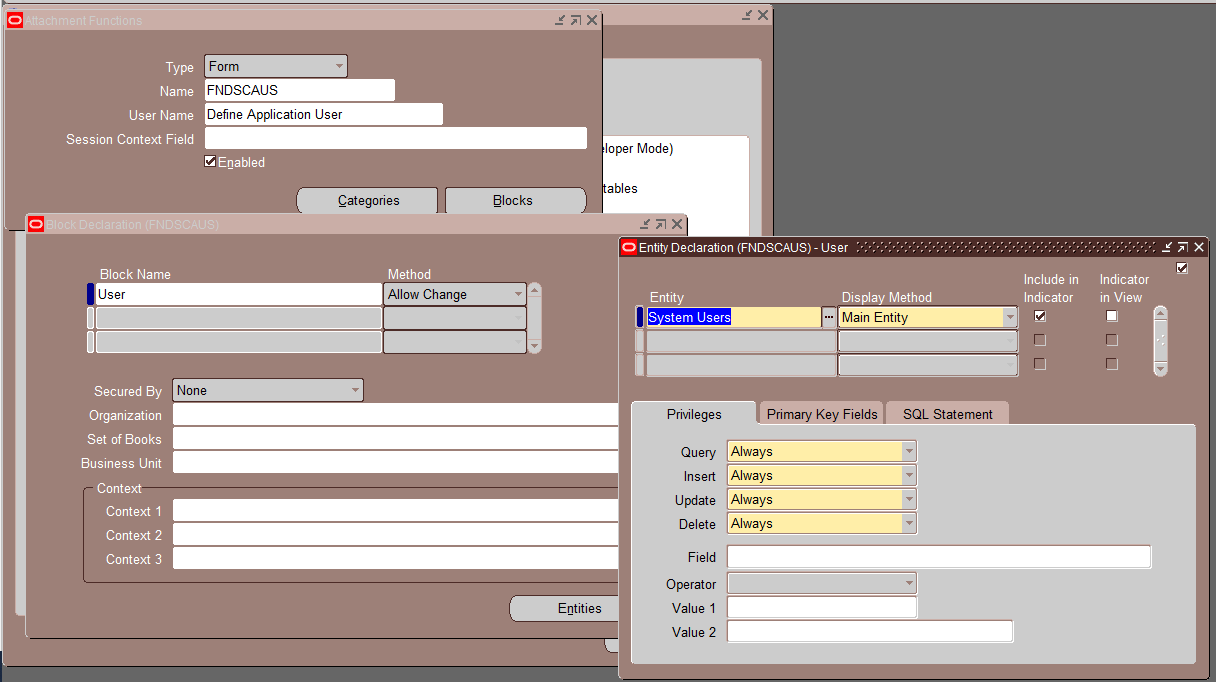
Task: Toggle the checkbox at Entity Declaration top-right corner
Action: [1183, 268]
